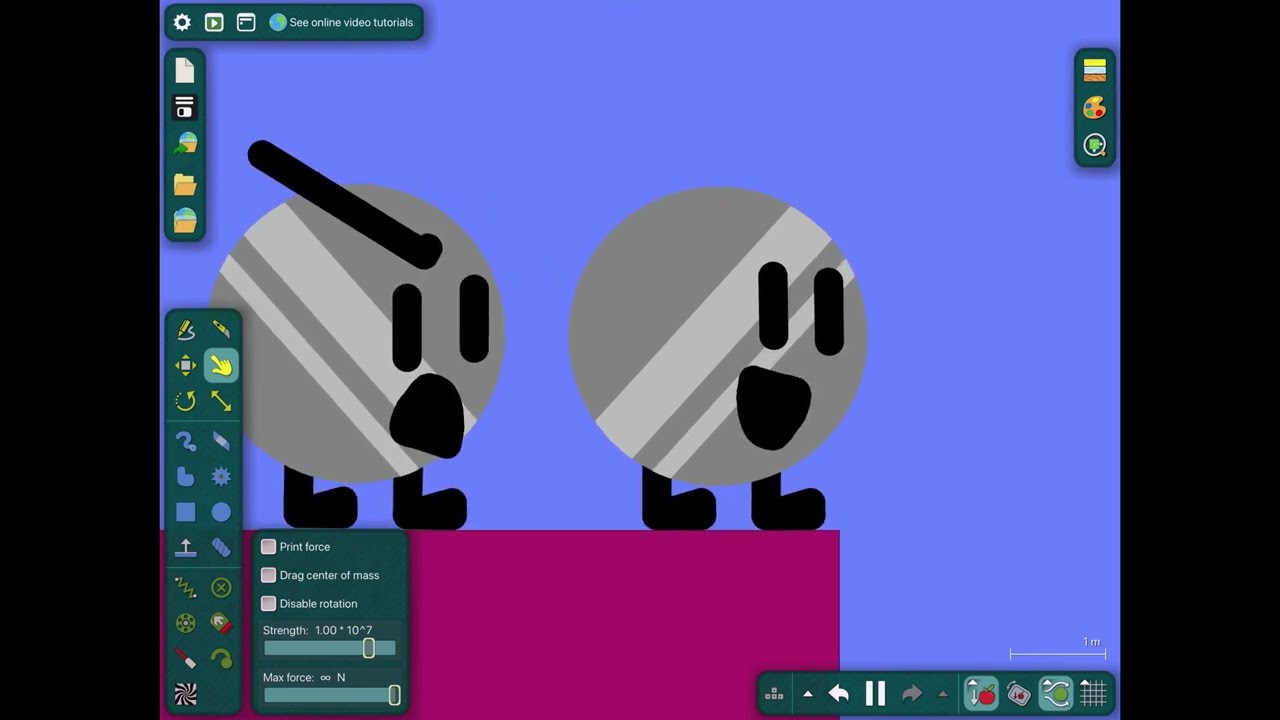Click the 'Max force: ∞ N' label
This screenshot has height=720, width=1280.
(x=304, y=677)
